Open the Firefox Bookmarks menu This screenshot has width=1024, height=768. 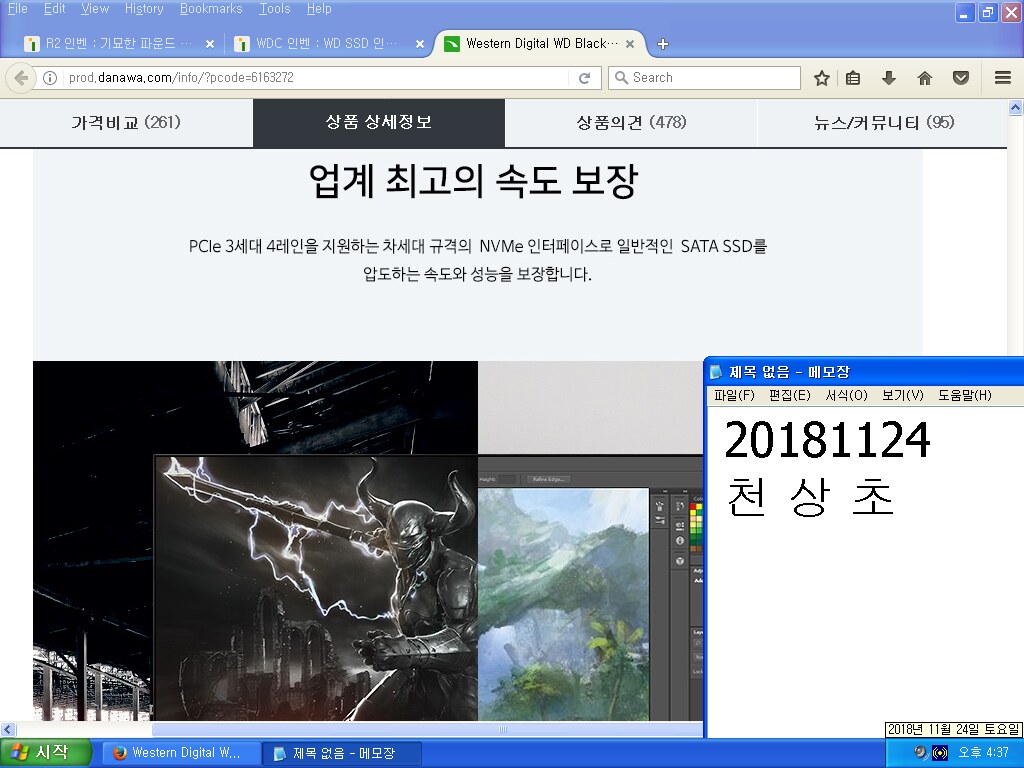tap(210, 9)
